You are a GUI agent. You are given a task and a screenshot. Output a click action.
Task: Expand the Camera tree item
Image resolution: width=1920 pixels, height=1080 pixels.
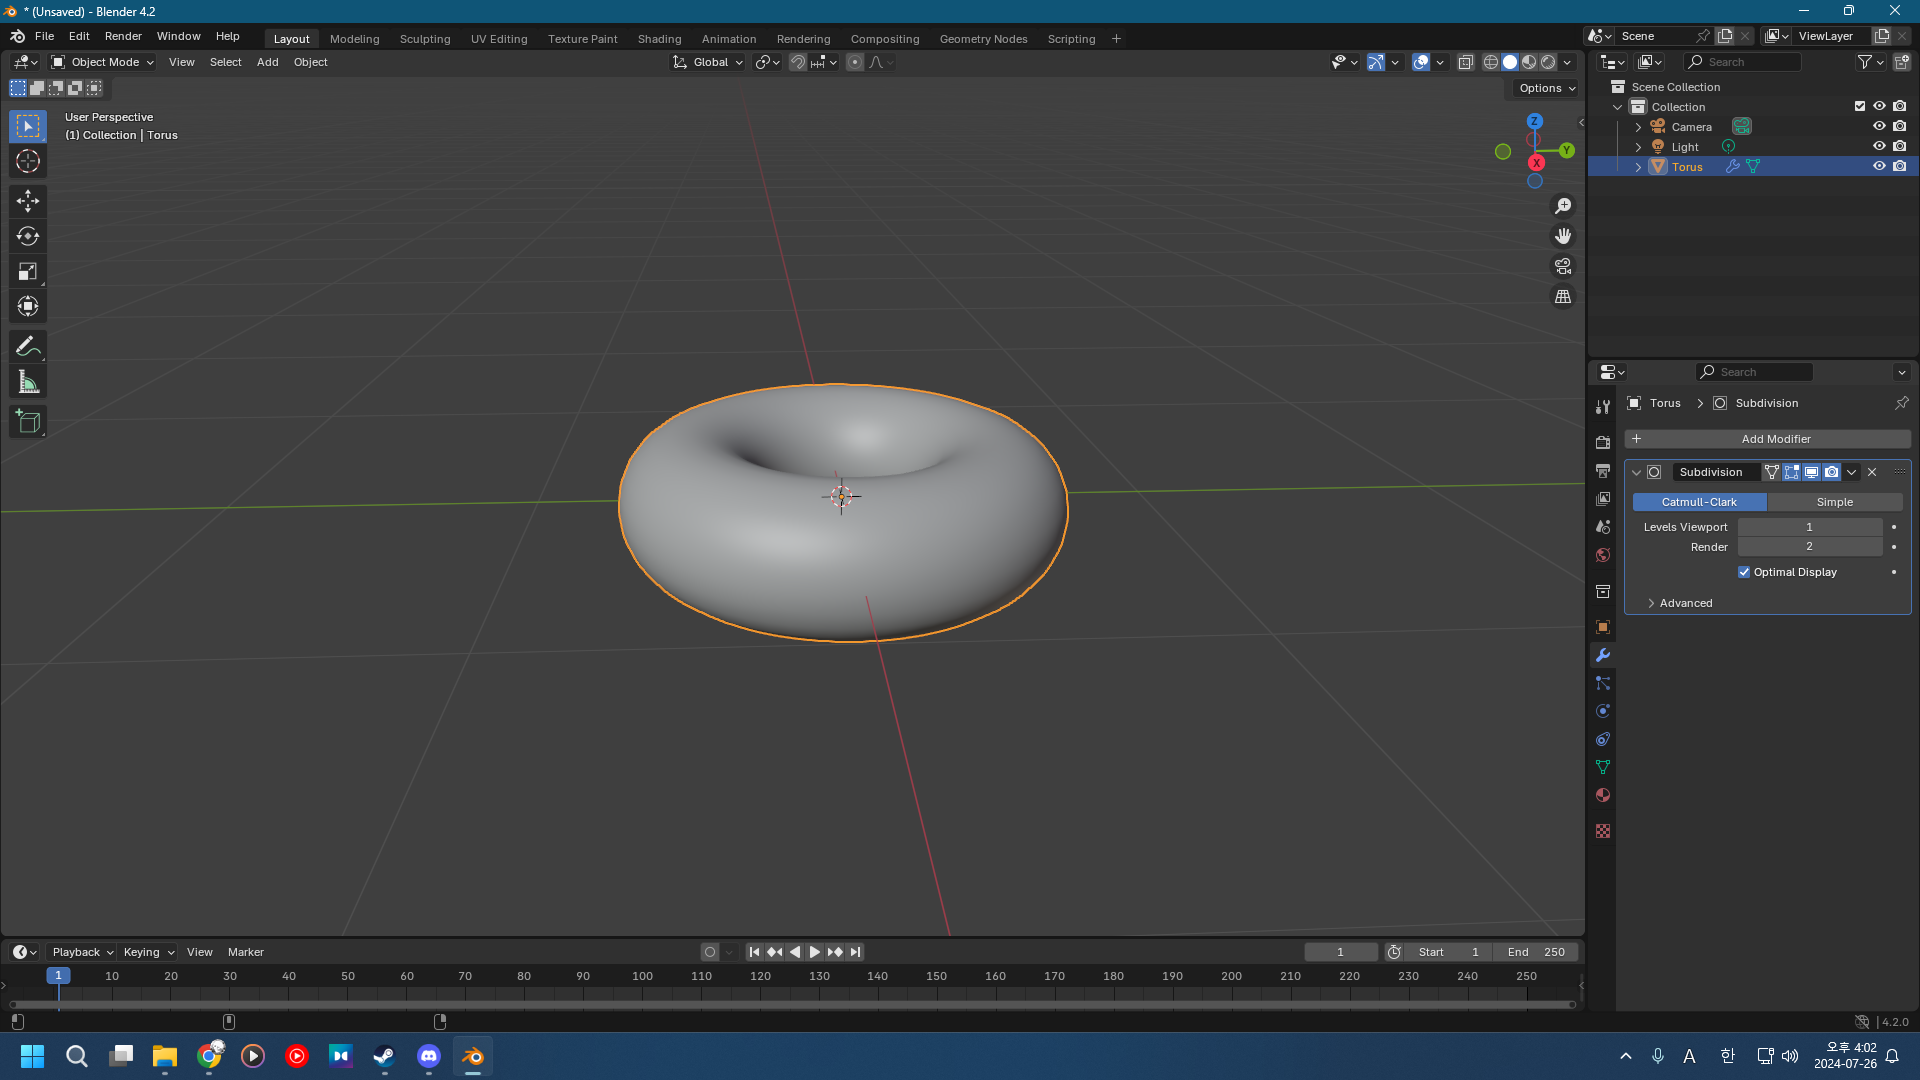pyautogui.click(x=1638, y=127)
